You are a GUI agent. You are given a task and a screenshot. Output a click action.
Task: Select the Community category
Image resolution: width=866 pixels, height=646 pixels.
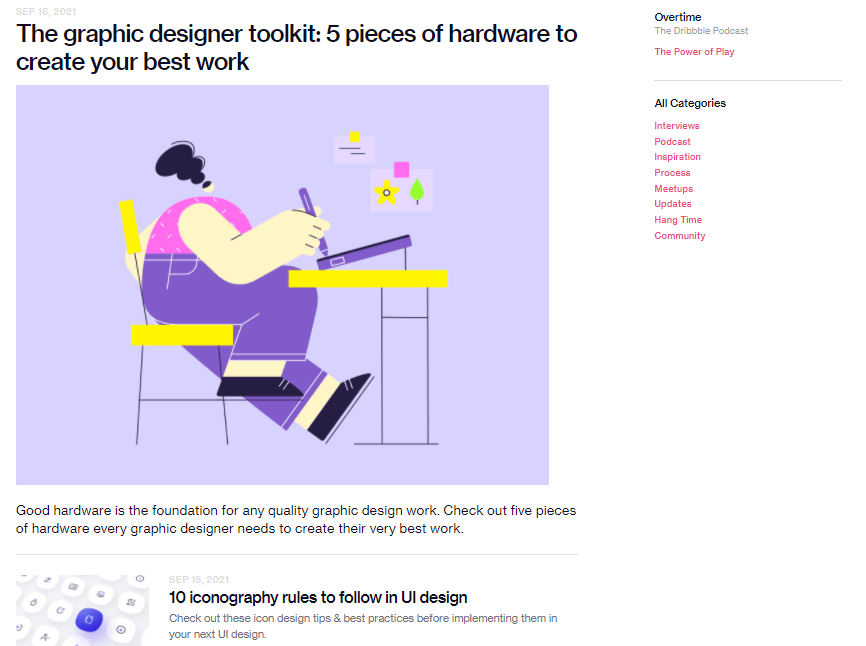point(680,235)
